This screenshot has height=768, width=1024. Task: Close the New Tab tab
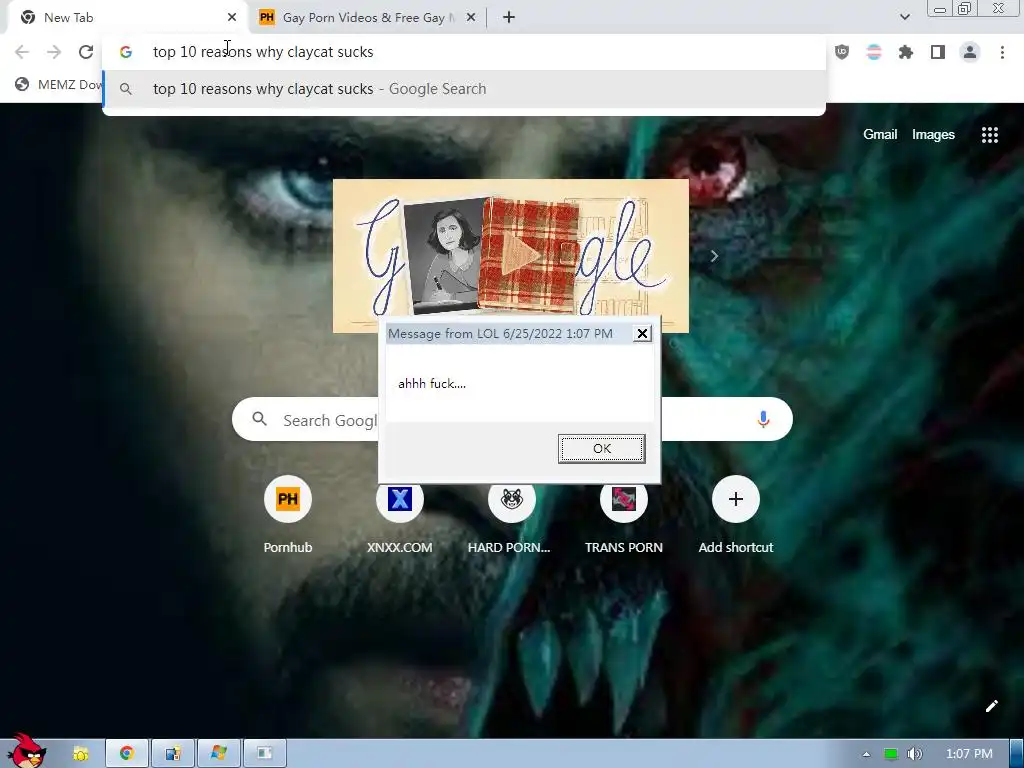point(232,18)
